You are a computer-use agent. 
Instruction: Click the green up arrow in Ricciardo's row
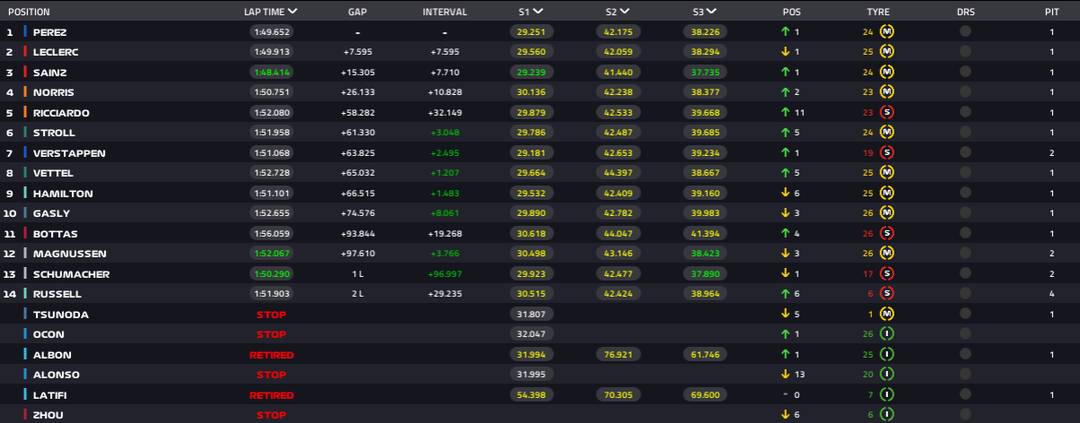coord(786,113)
